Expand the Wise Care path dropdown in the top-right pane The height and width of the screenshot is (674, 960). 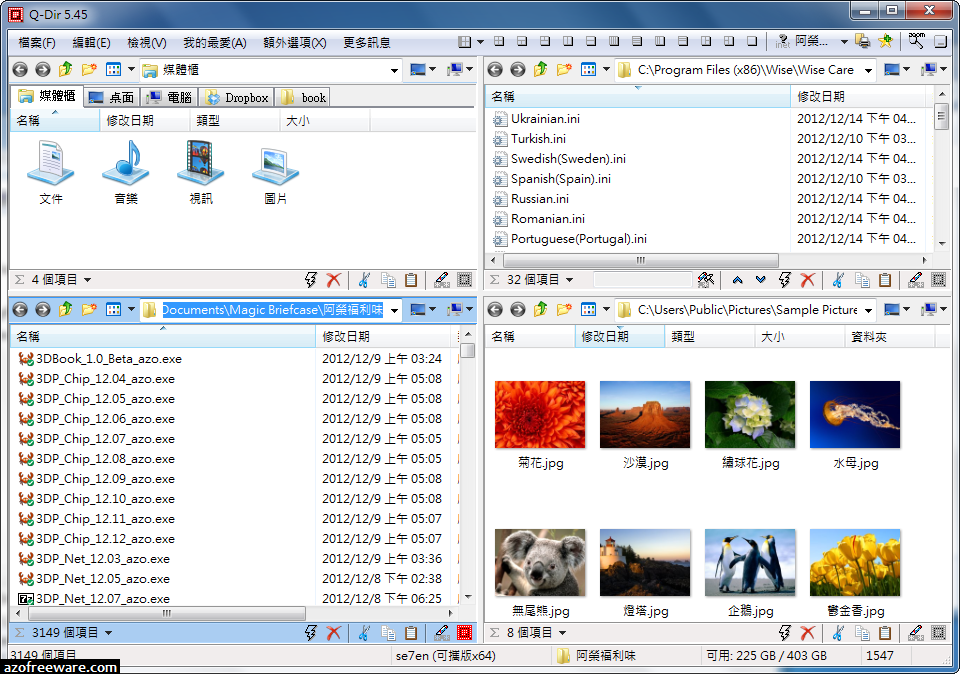coord(868,70)
